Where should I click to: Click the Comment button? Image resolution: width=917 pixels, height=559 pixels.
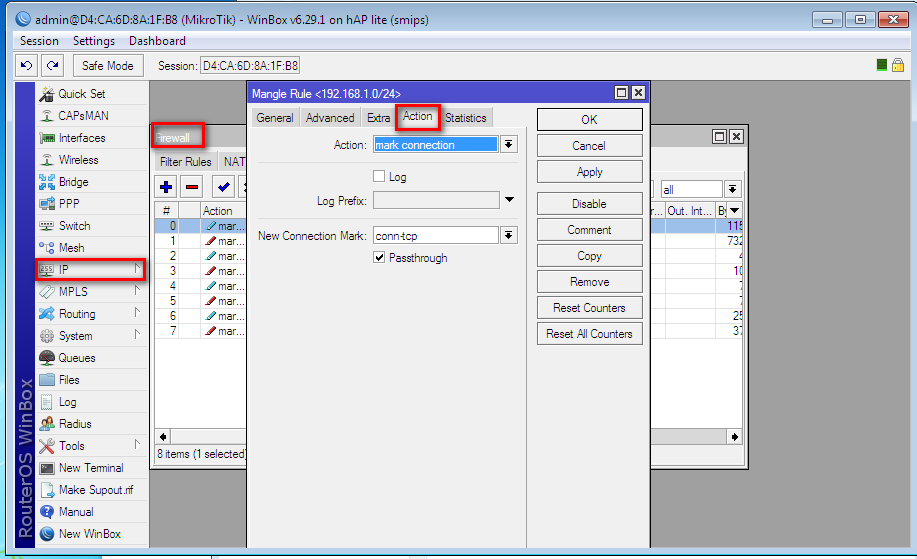pyautogui.click(x=590, y=230)
